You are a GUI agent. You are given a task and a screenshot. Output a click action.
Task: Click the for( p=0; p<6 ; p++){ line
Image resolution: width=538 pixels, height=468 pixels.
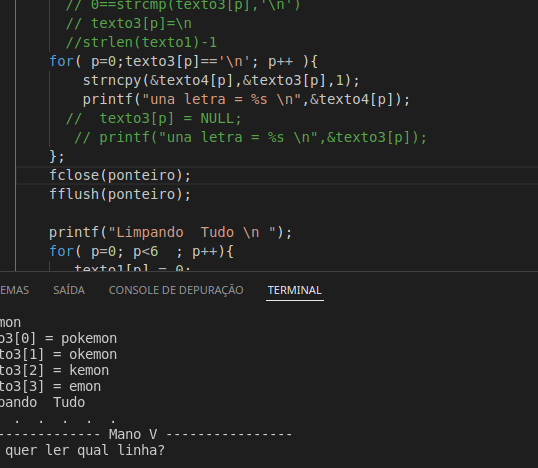click(x=141, y=251)
